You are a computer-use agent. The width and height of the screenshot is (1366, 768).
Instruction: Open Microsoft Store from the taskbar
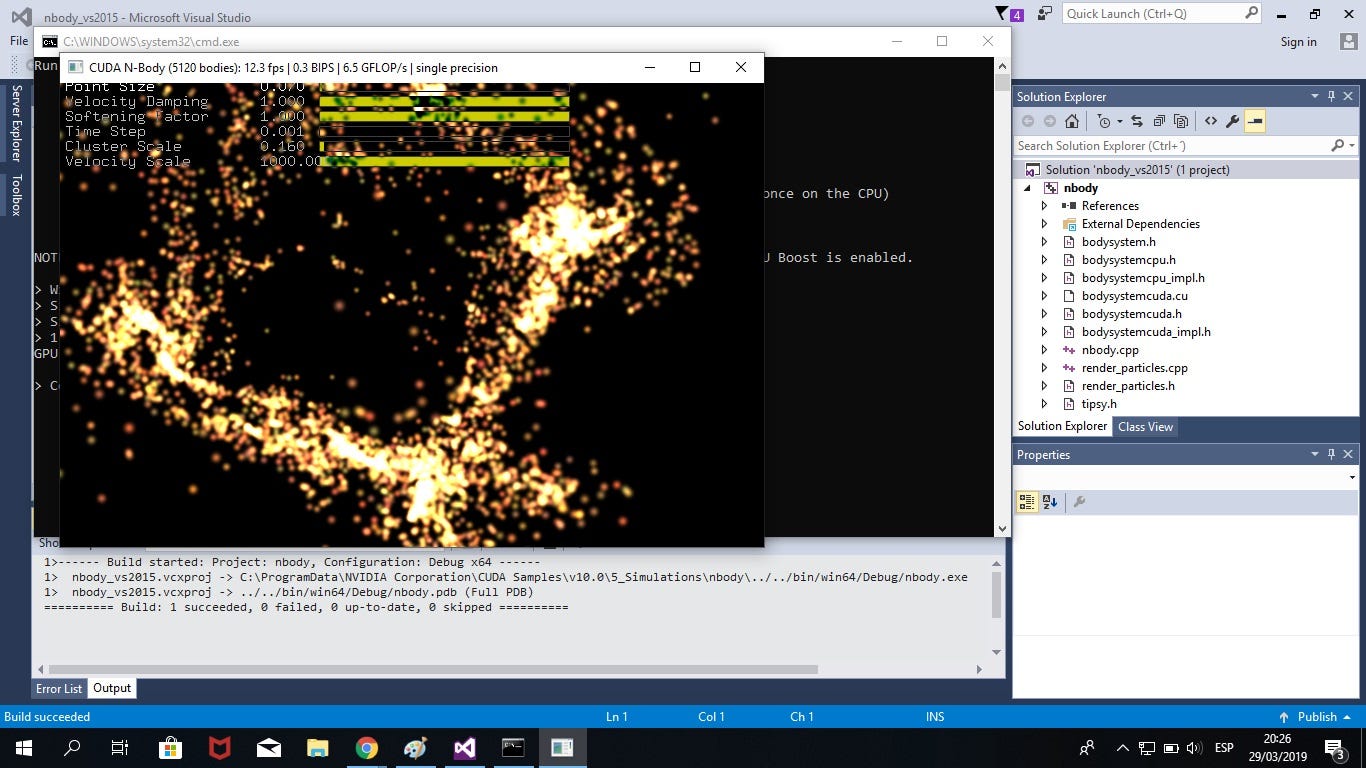[170, 747]
